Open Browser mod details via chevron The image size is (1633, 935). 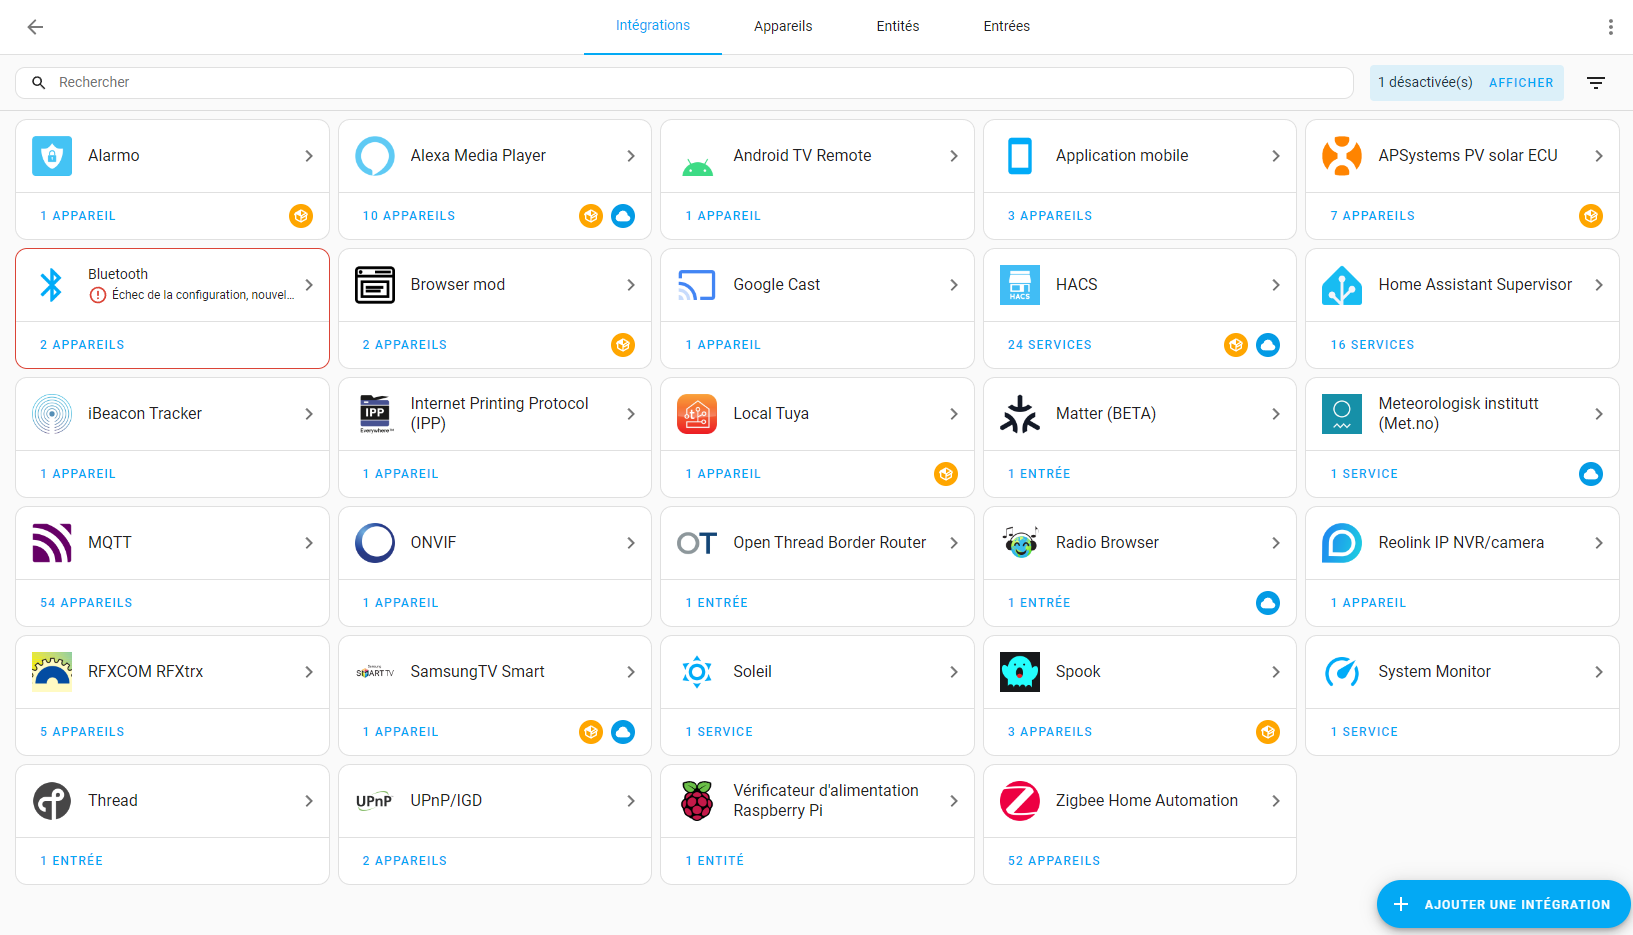[x=630, y=285]
